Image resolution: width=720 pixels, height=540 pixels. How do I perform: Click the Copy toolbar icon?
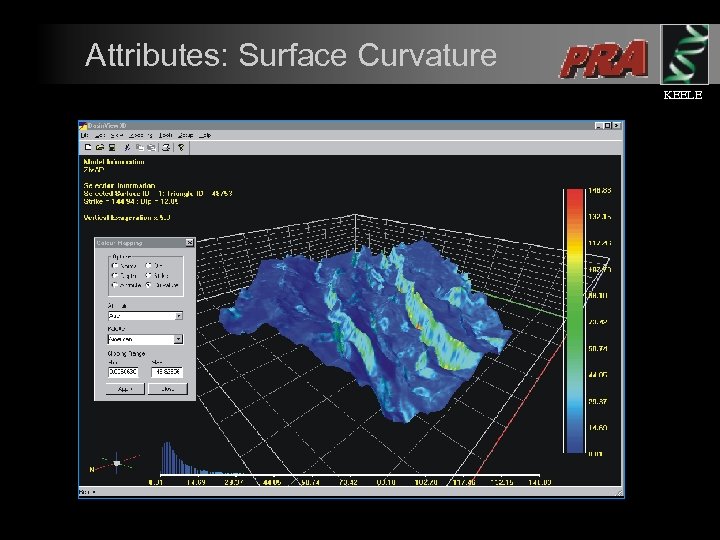pyautogui.click(x=140, y=147)
